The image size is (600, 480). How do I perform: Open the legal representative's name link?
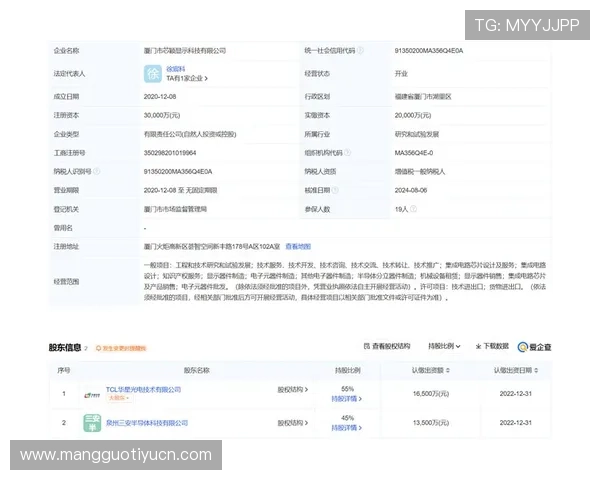(x=176, y=69)
